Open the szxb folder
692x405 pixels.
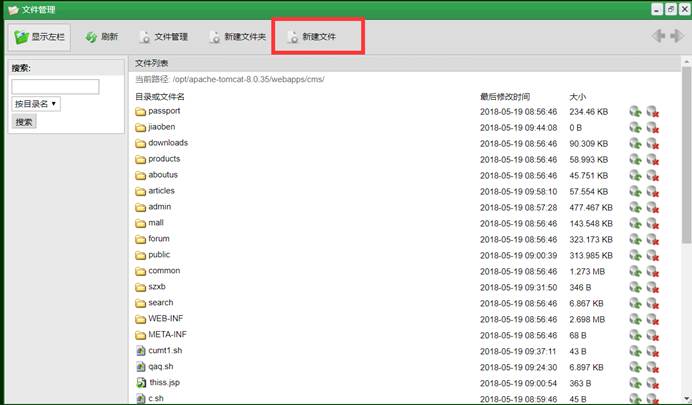(157, 286)
